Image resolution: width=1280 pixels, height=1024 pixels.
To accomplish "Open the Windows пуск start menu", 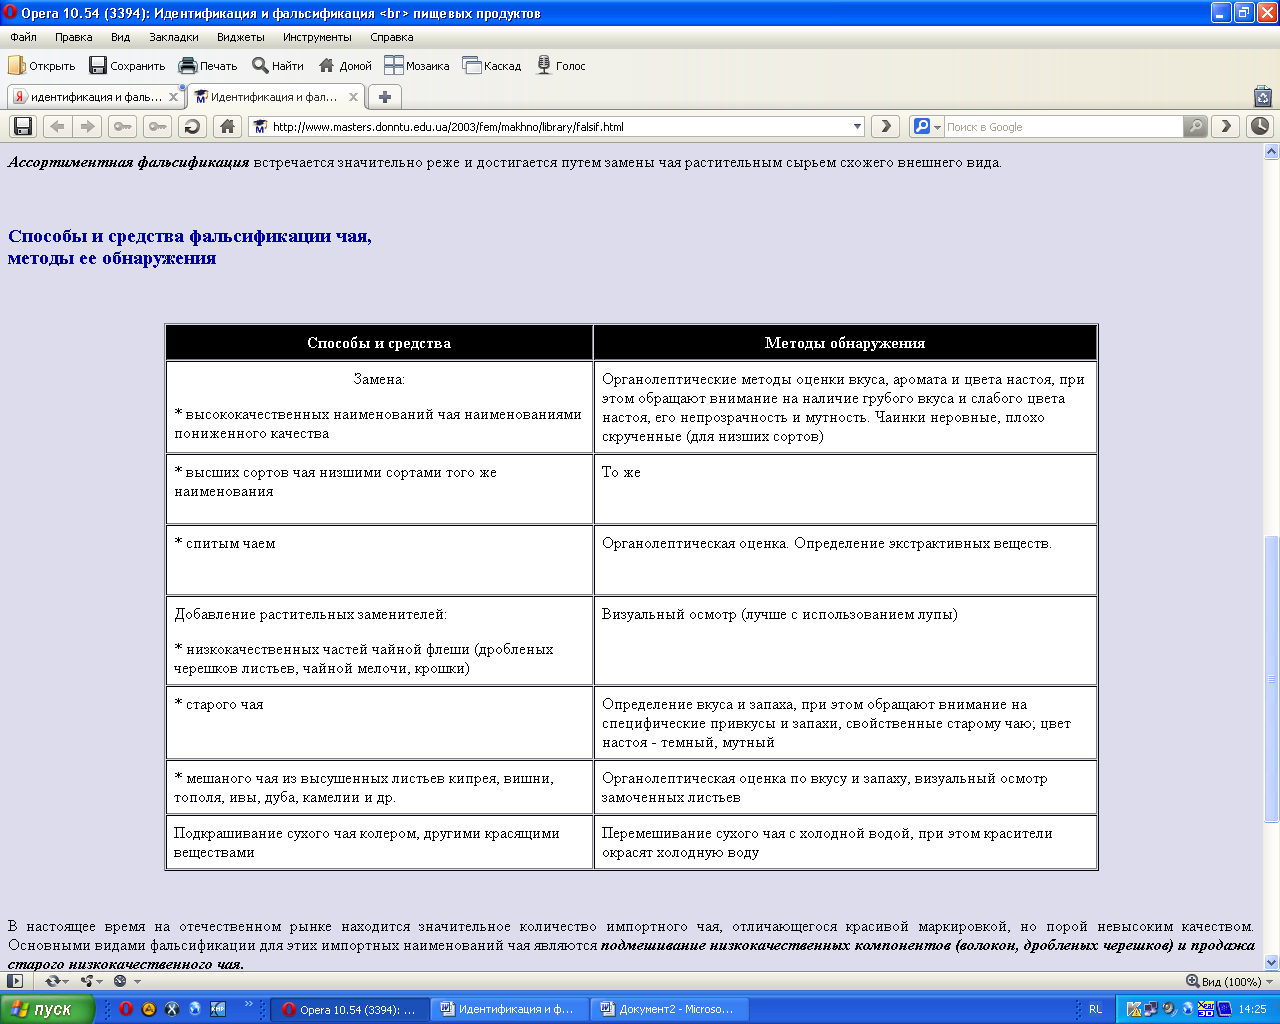I will (47, 1009).
